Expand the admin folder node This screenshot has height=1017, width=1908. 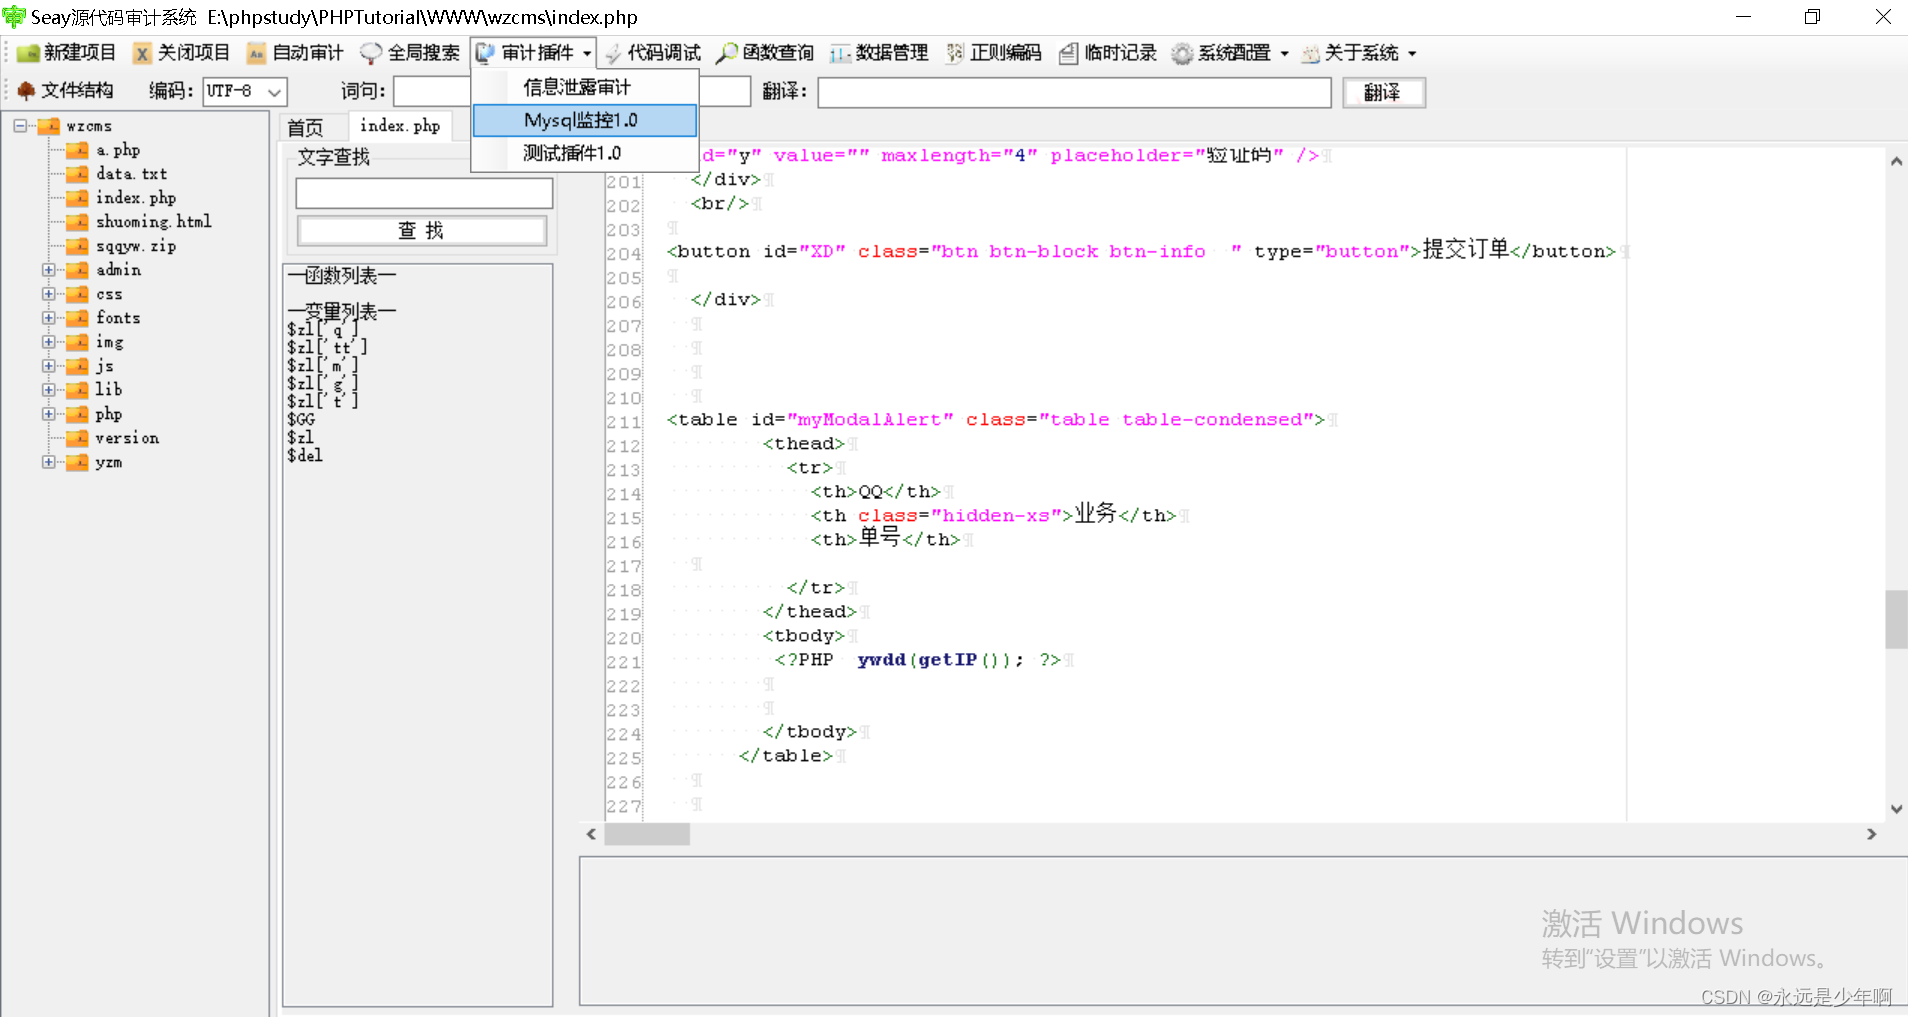[48, 270]
